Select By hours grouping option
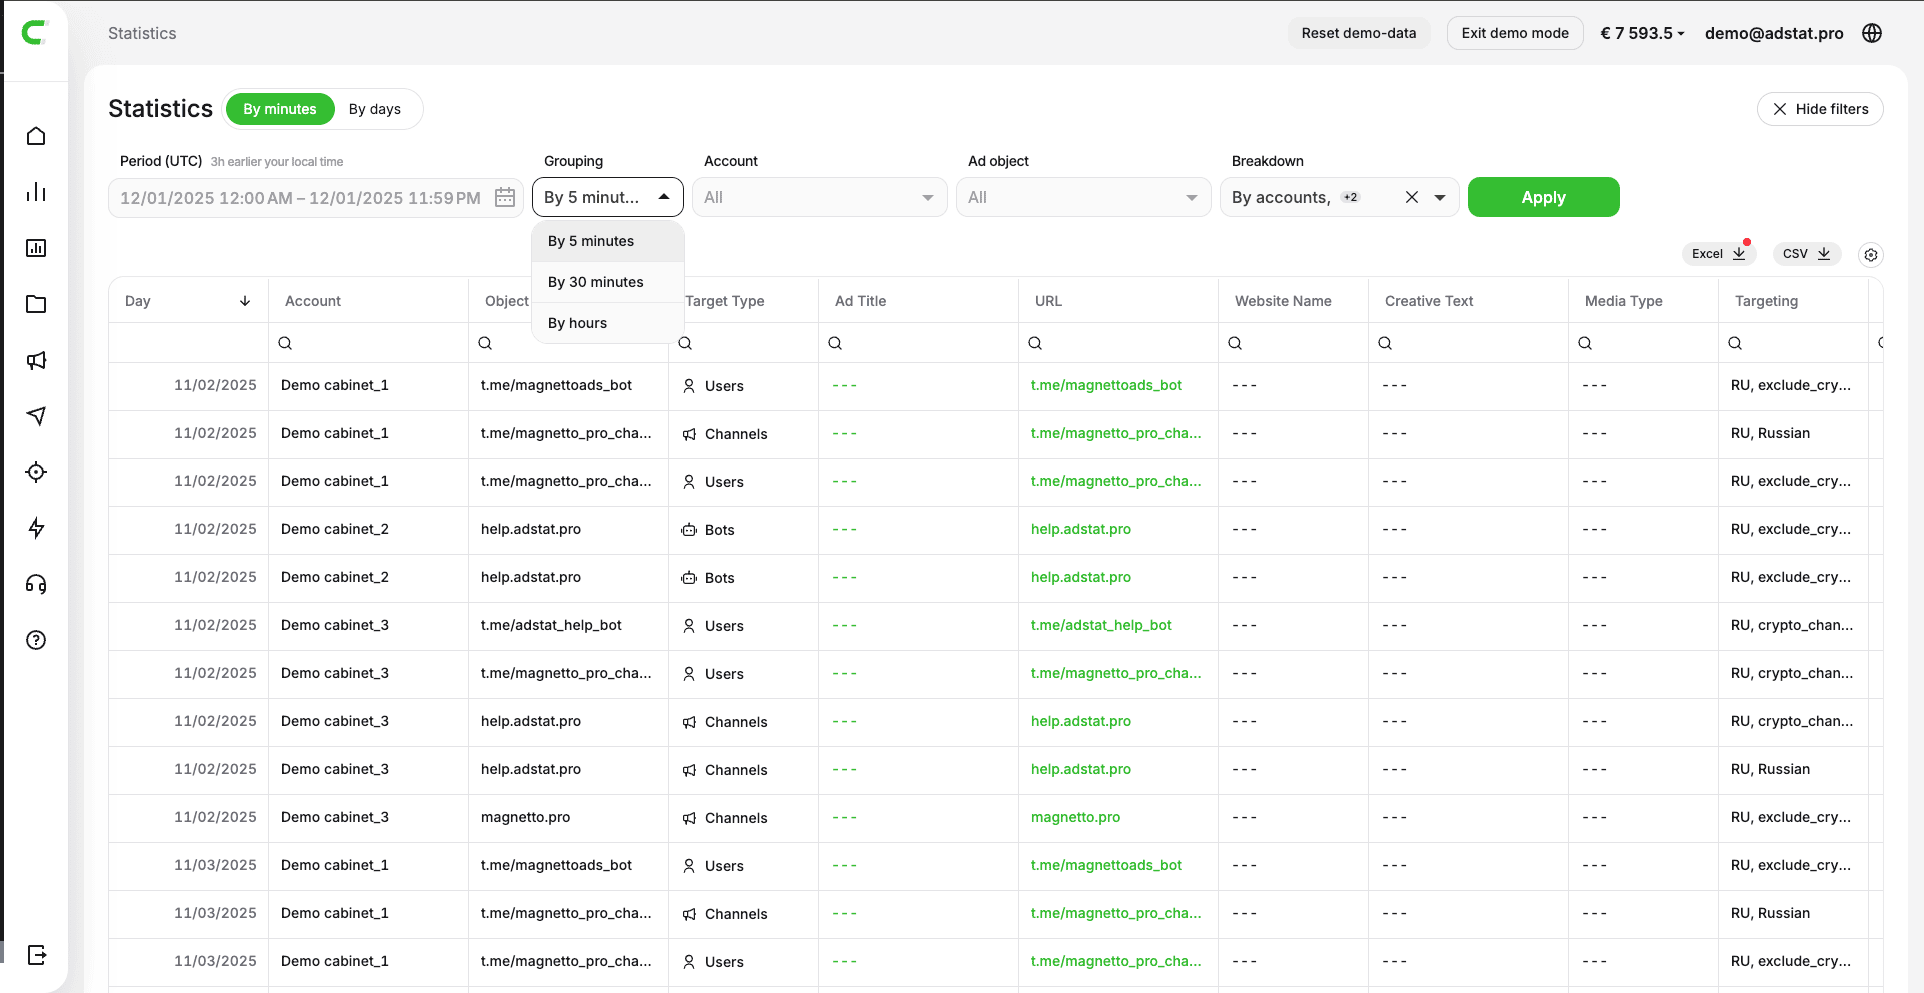 click(x=578, y=323)
